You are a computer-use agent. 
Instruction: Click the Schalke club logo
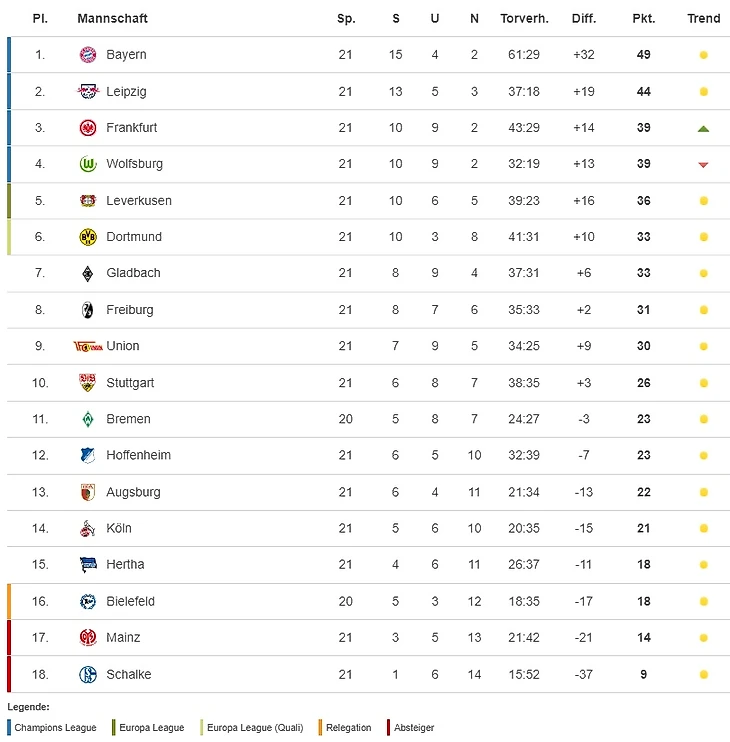(88, 674)
